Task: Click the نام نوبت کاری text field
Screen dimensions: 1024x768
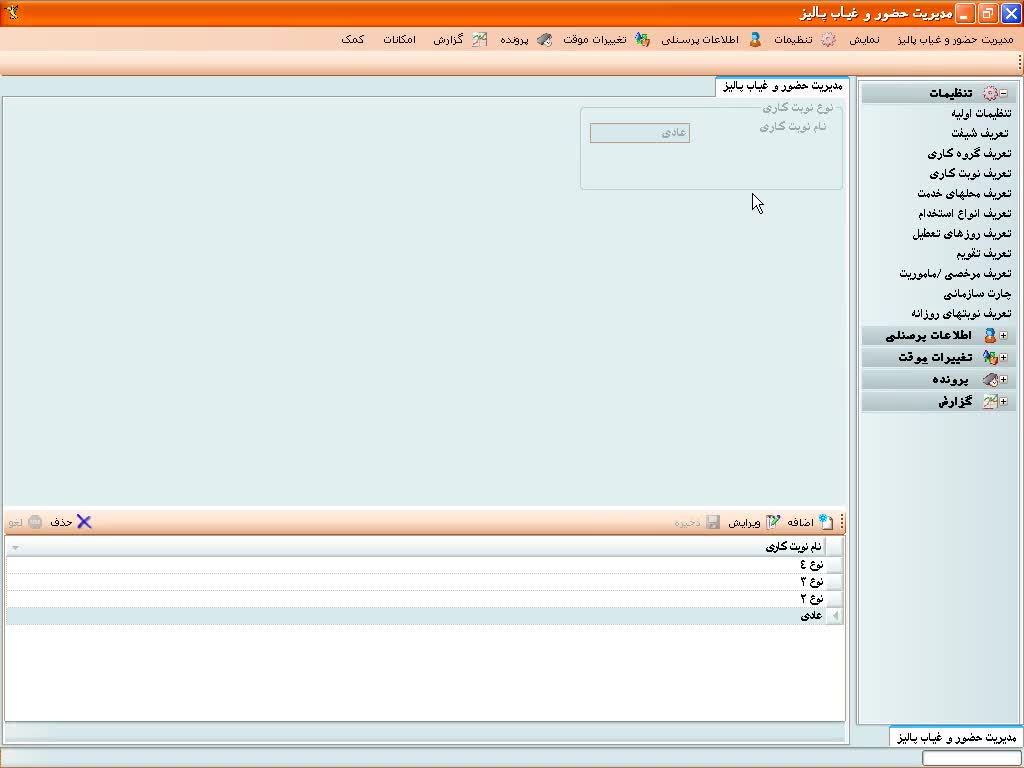Action: tap(640, 133)
